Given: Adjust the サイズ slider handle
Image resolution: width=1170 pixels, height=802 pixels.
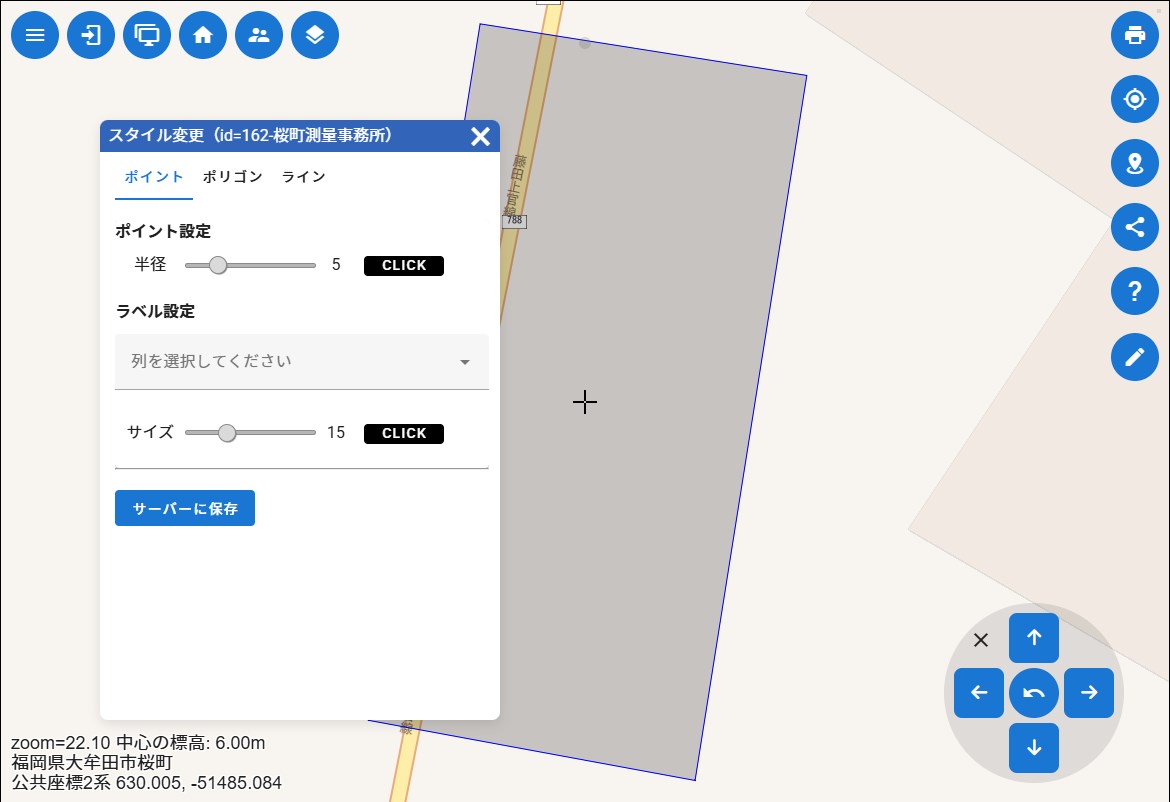Looking at the screenshot, I should [227, 433].
